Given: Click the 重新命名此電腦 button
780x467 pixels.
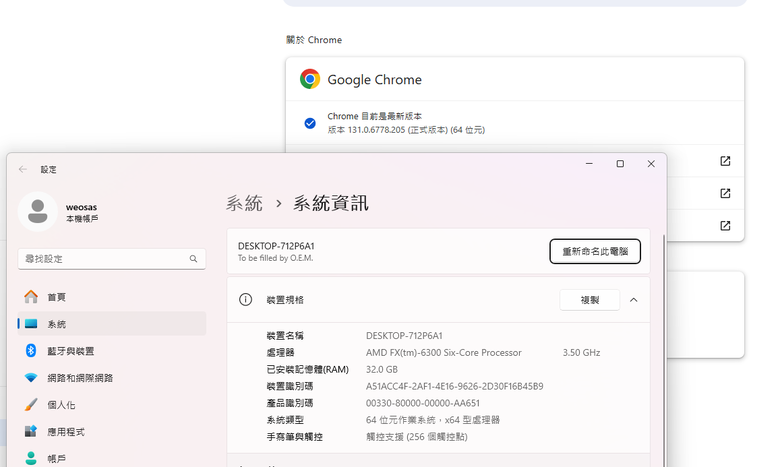Looking at the screenshot, I should click(x=595, y=251).
